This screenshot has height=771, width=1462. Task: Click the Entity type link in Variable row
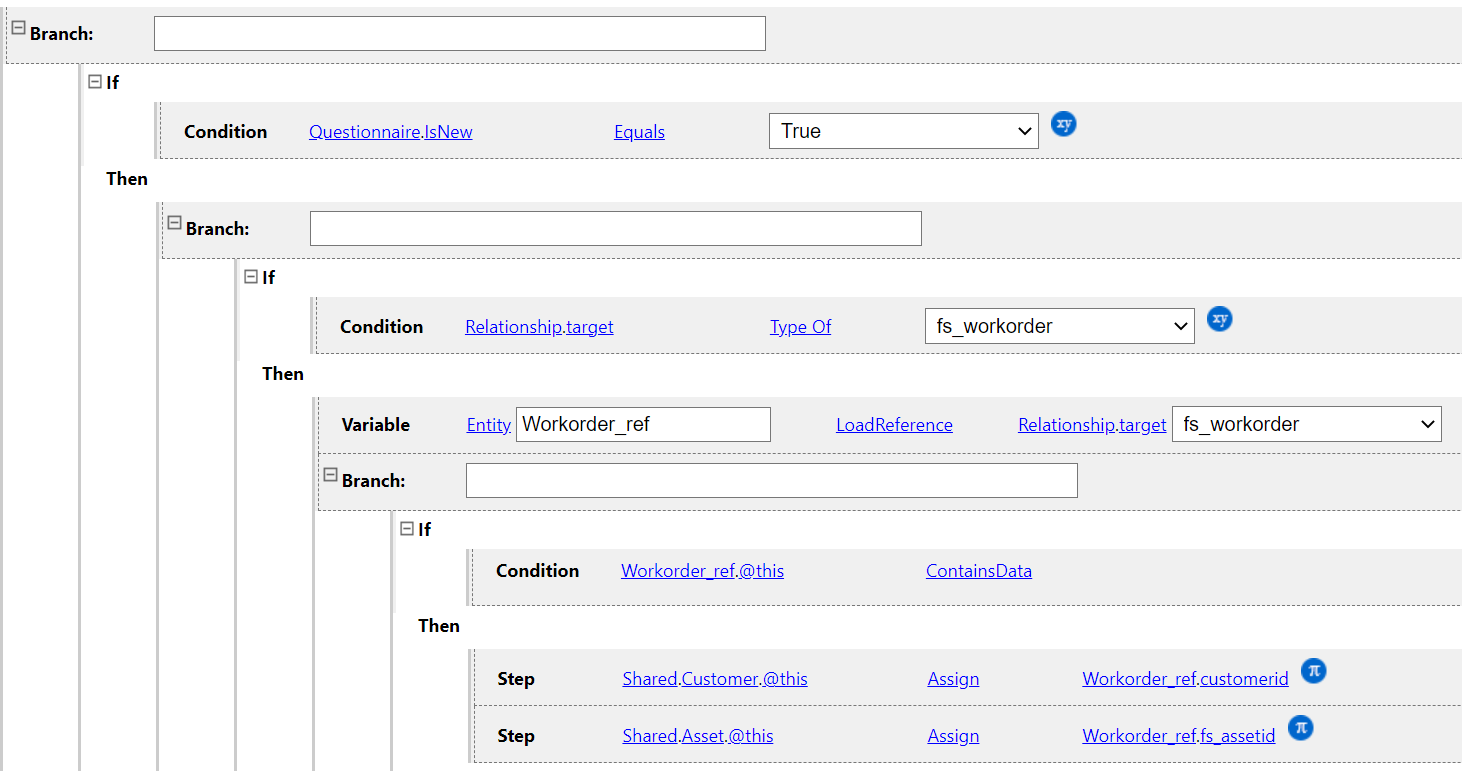point(488,425)
